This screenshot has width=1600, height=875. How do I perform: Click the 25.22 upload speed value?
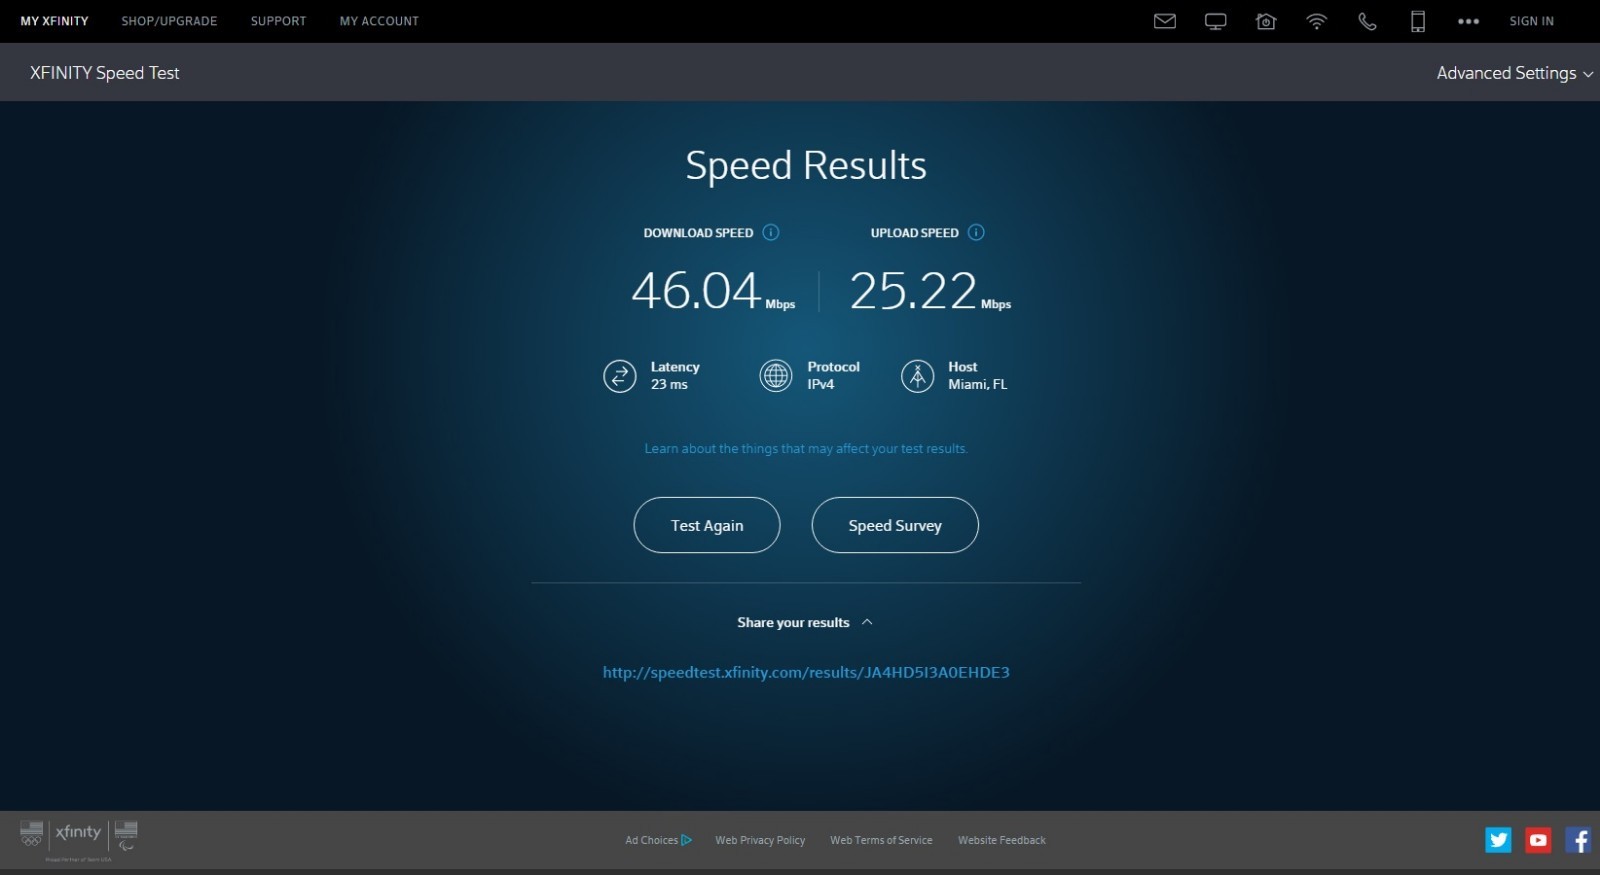click(x=913, y=291)
